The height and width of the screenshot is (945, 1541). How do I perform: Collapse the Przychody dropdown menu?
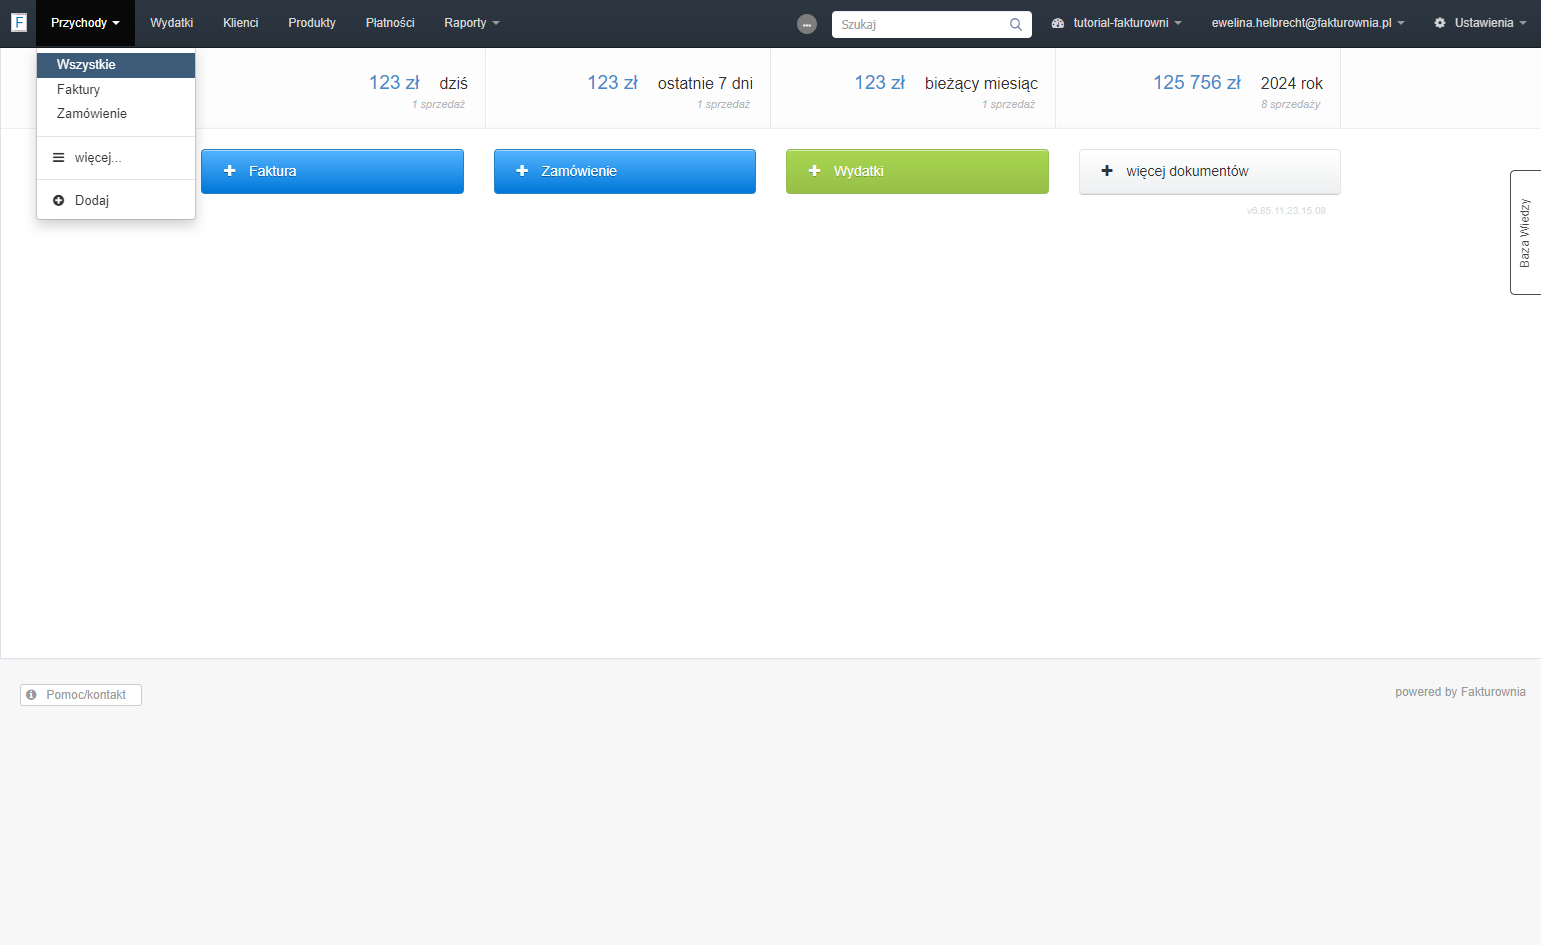tap(85, 23)
